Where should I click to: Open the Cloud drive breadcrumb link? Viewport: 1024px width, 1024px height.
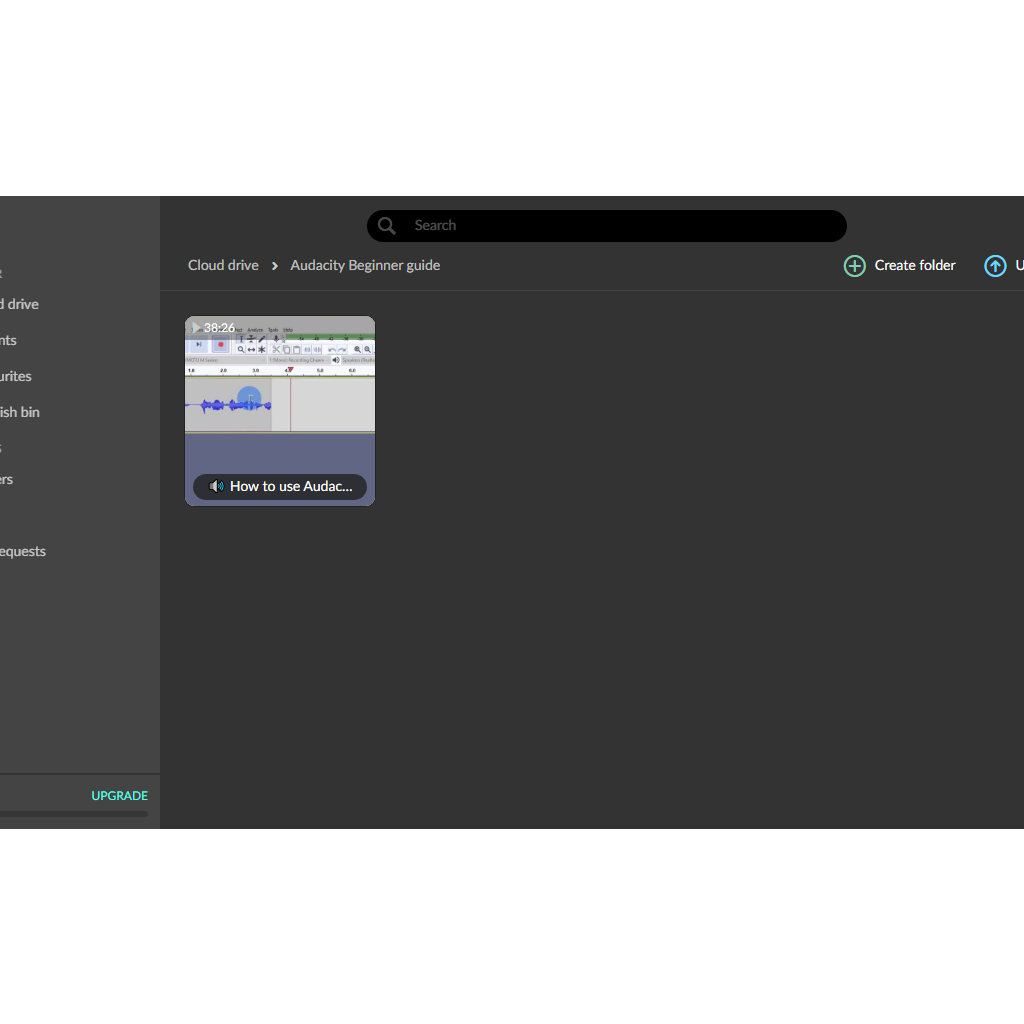tap(223, 265)
